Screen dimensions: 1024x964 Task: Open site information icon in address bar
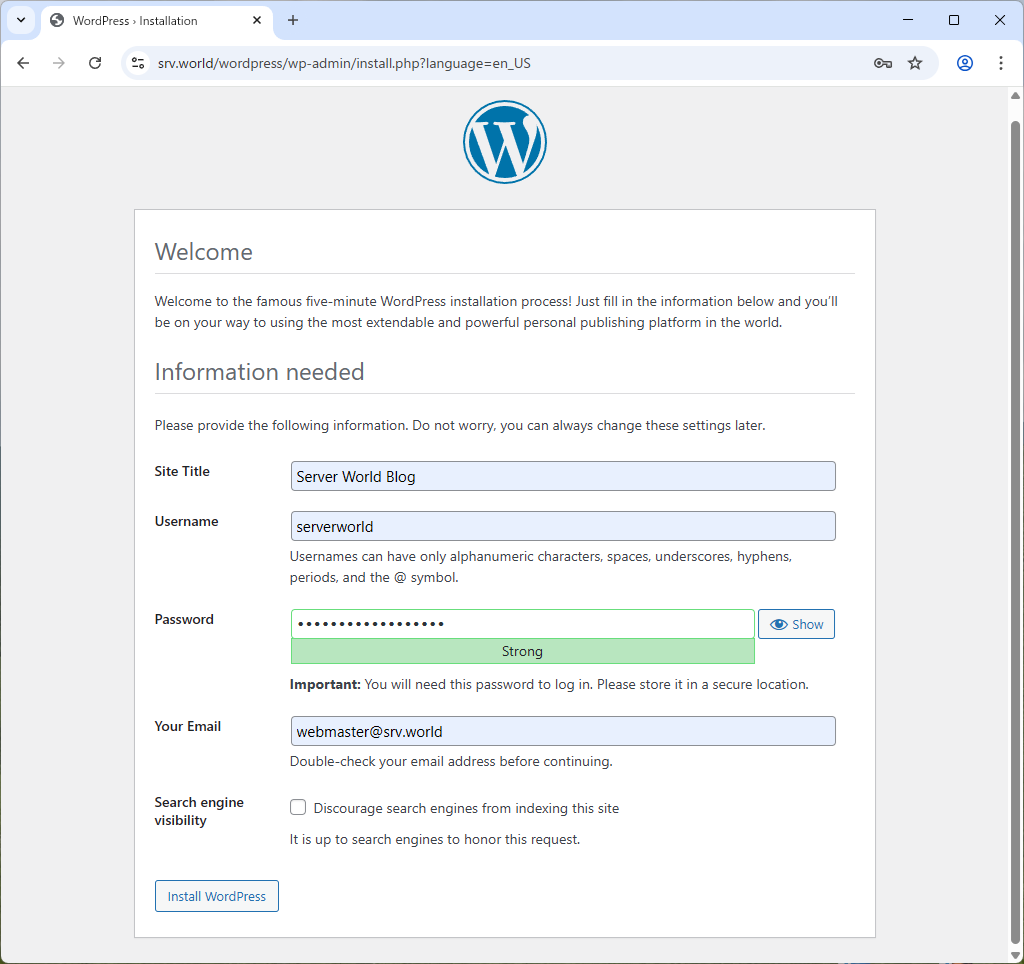click(x=136, y=62)
